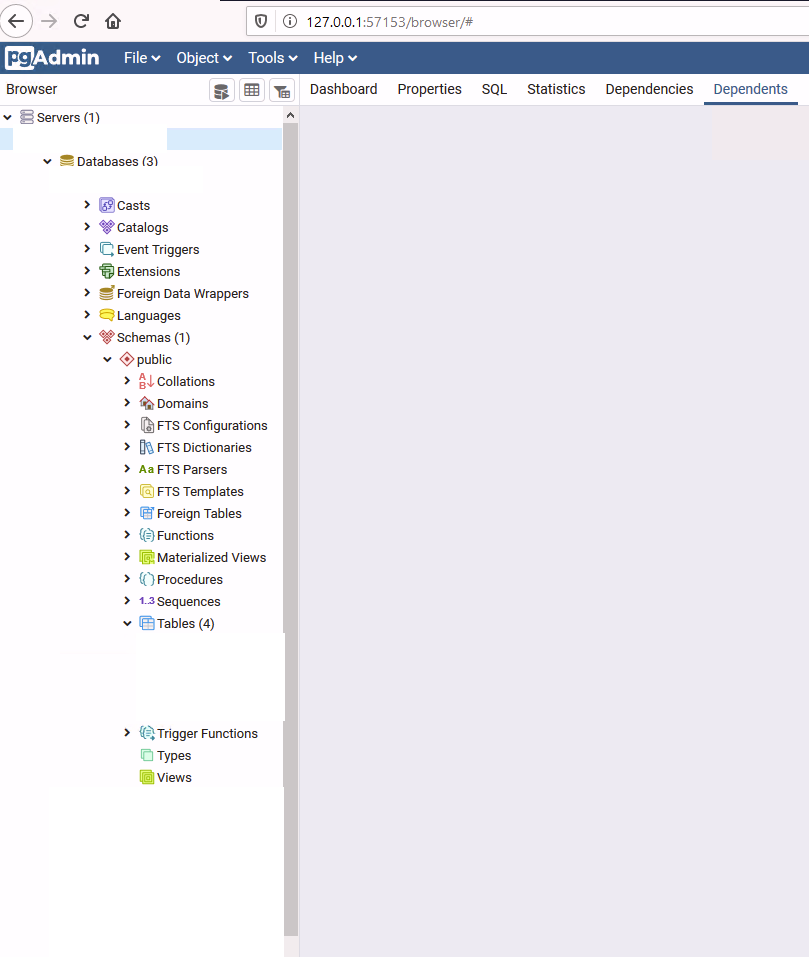Click the Casts node icon

coord(107,205)
